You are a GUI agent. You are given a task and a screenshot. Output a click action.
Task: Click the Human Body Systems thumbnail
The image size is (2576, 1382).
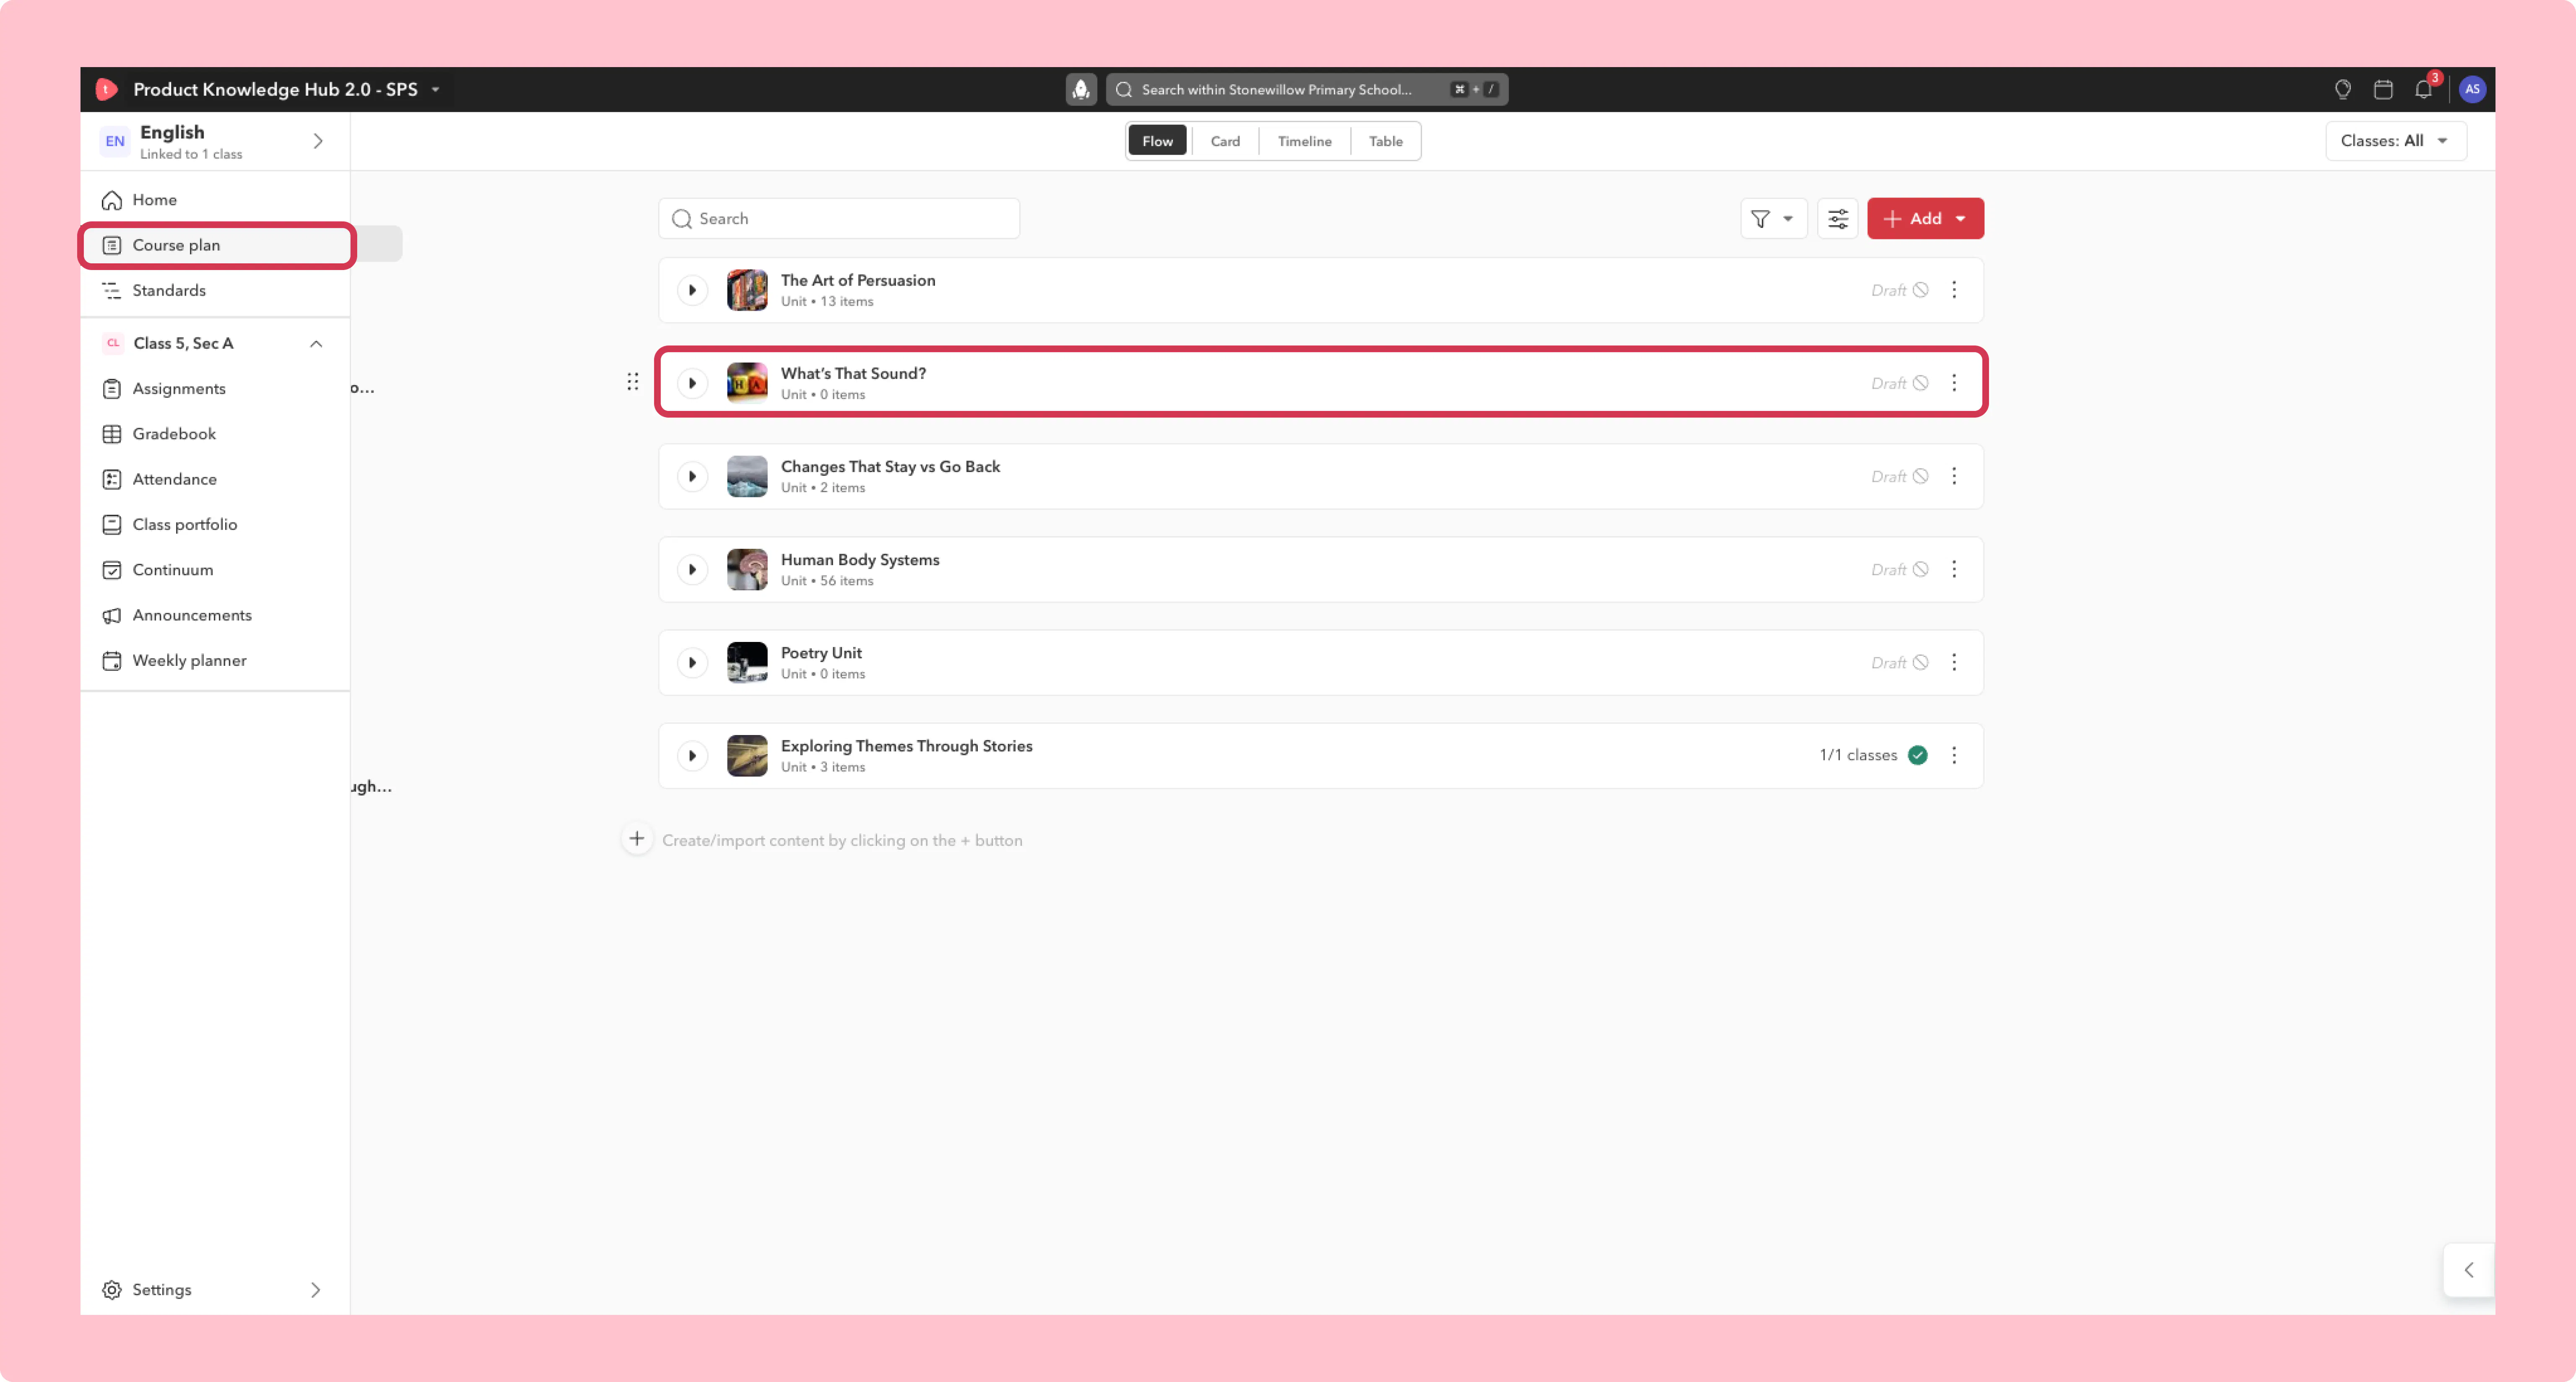click(747, 569)
